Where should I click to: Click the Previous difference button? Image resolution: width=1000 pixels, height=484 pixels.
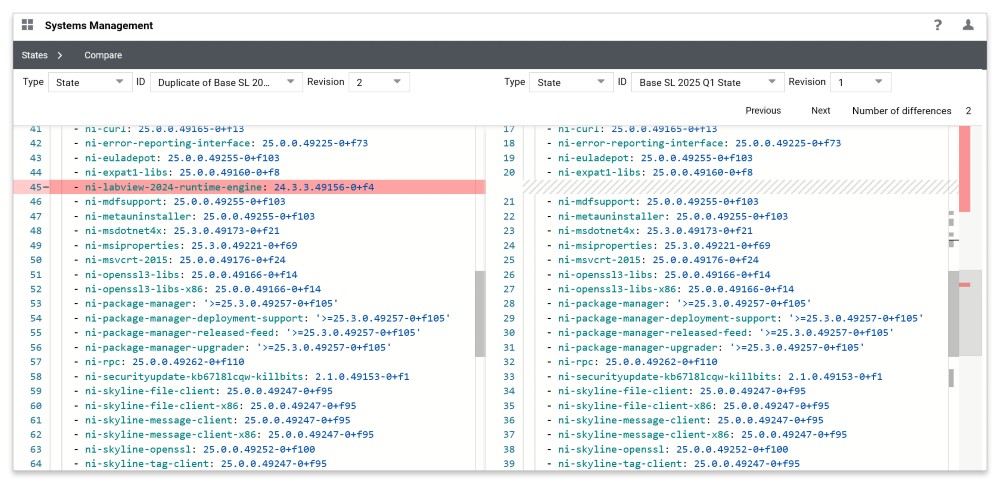[x=763, y=111]
